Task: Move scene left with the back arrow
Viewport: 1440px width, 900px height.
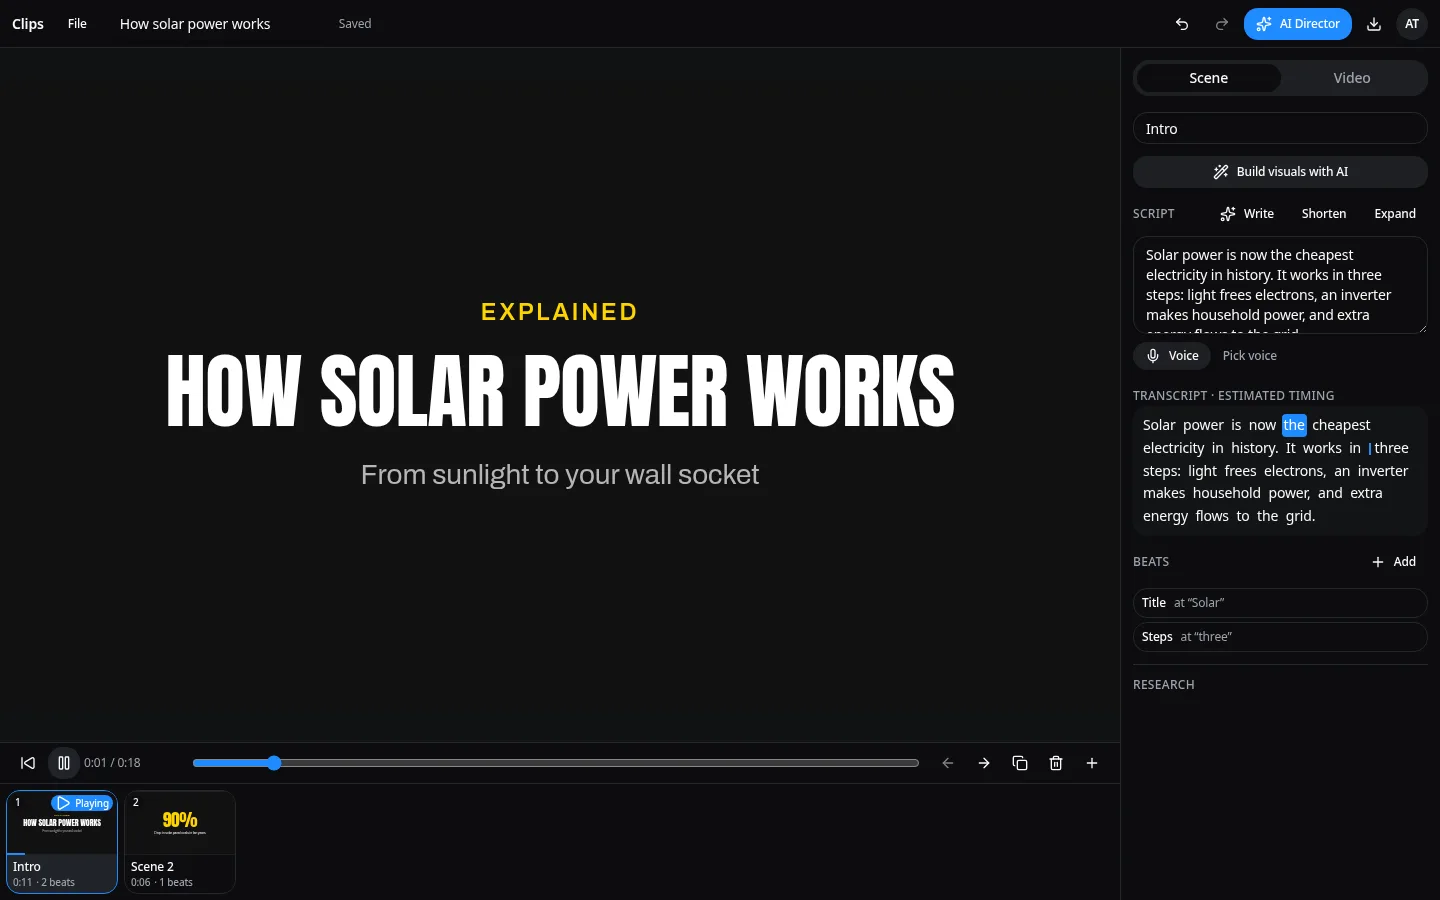Action: (x=948, y=763)
